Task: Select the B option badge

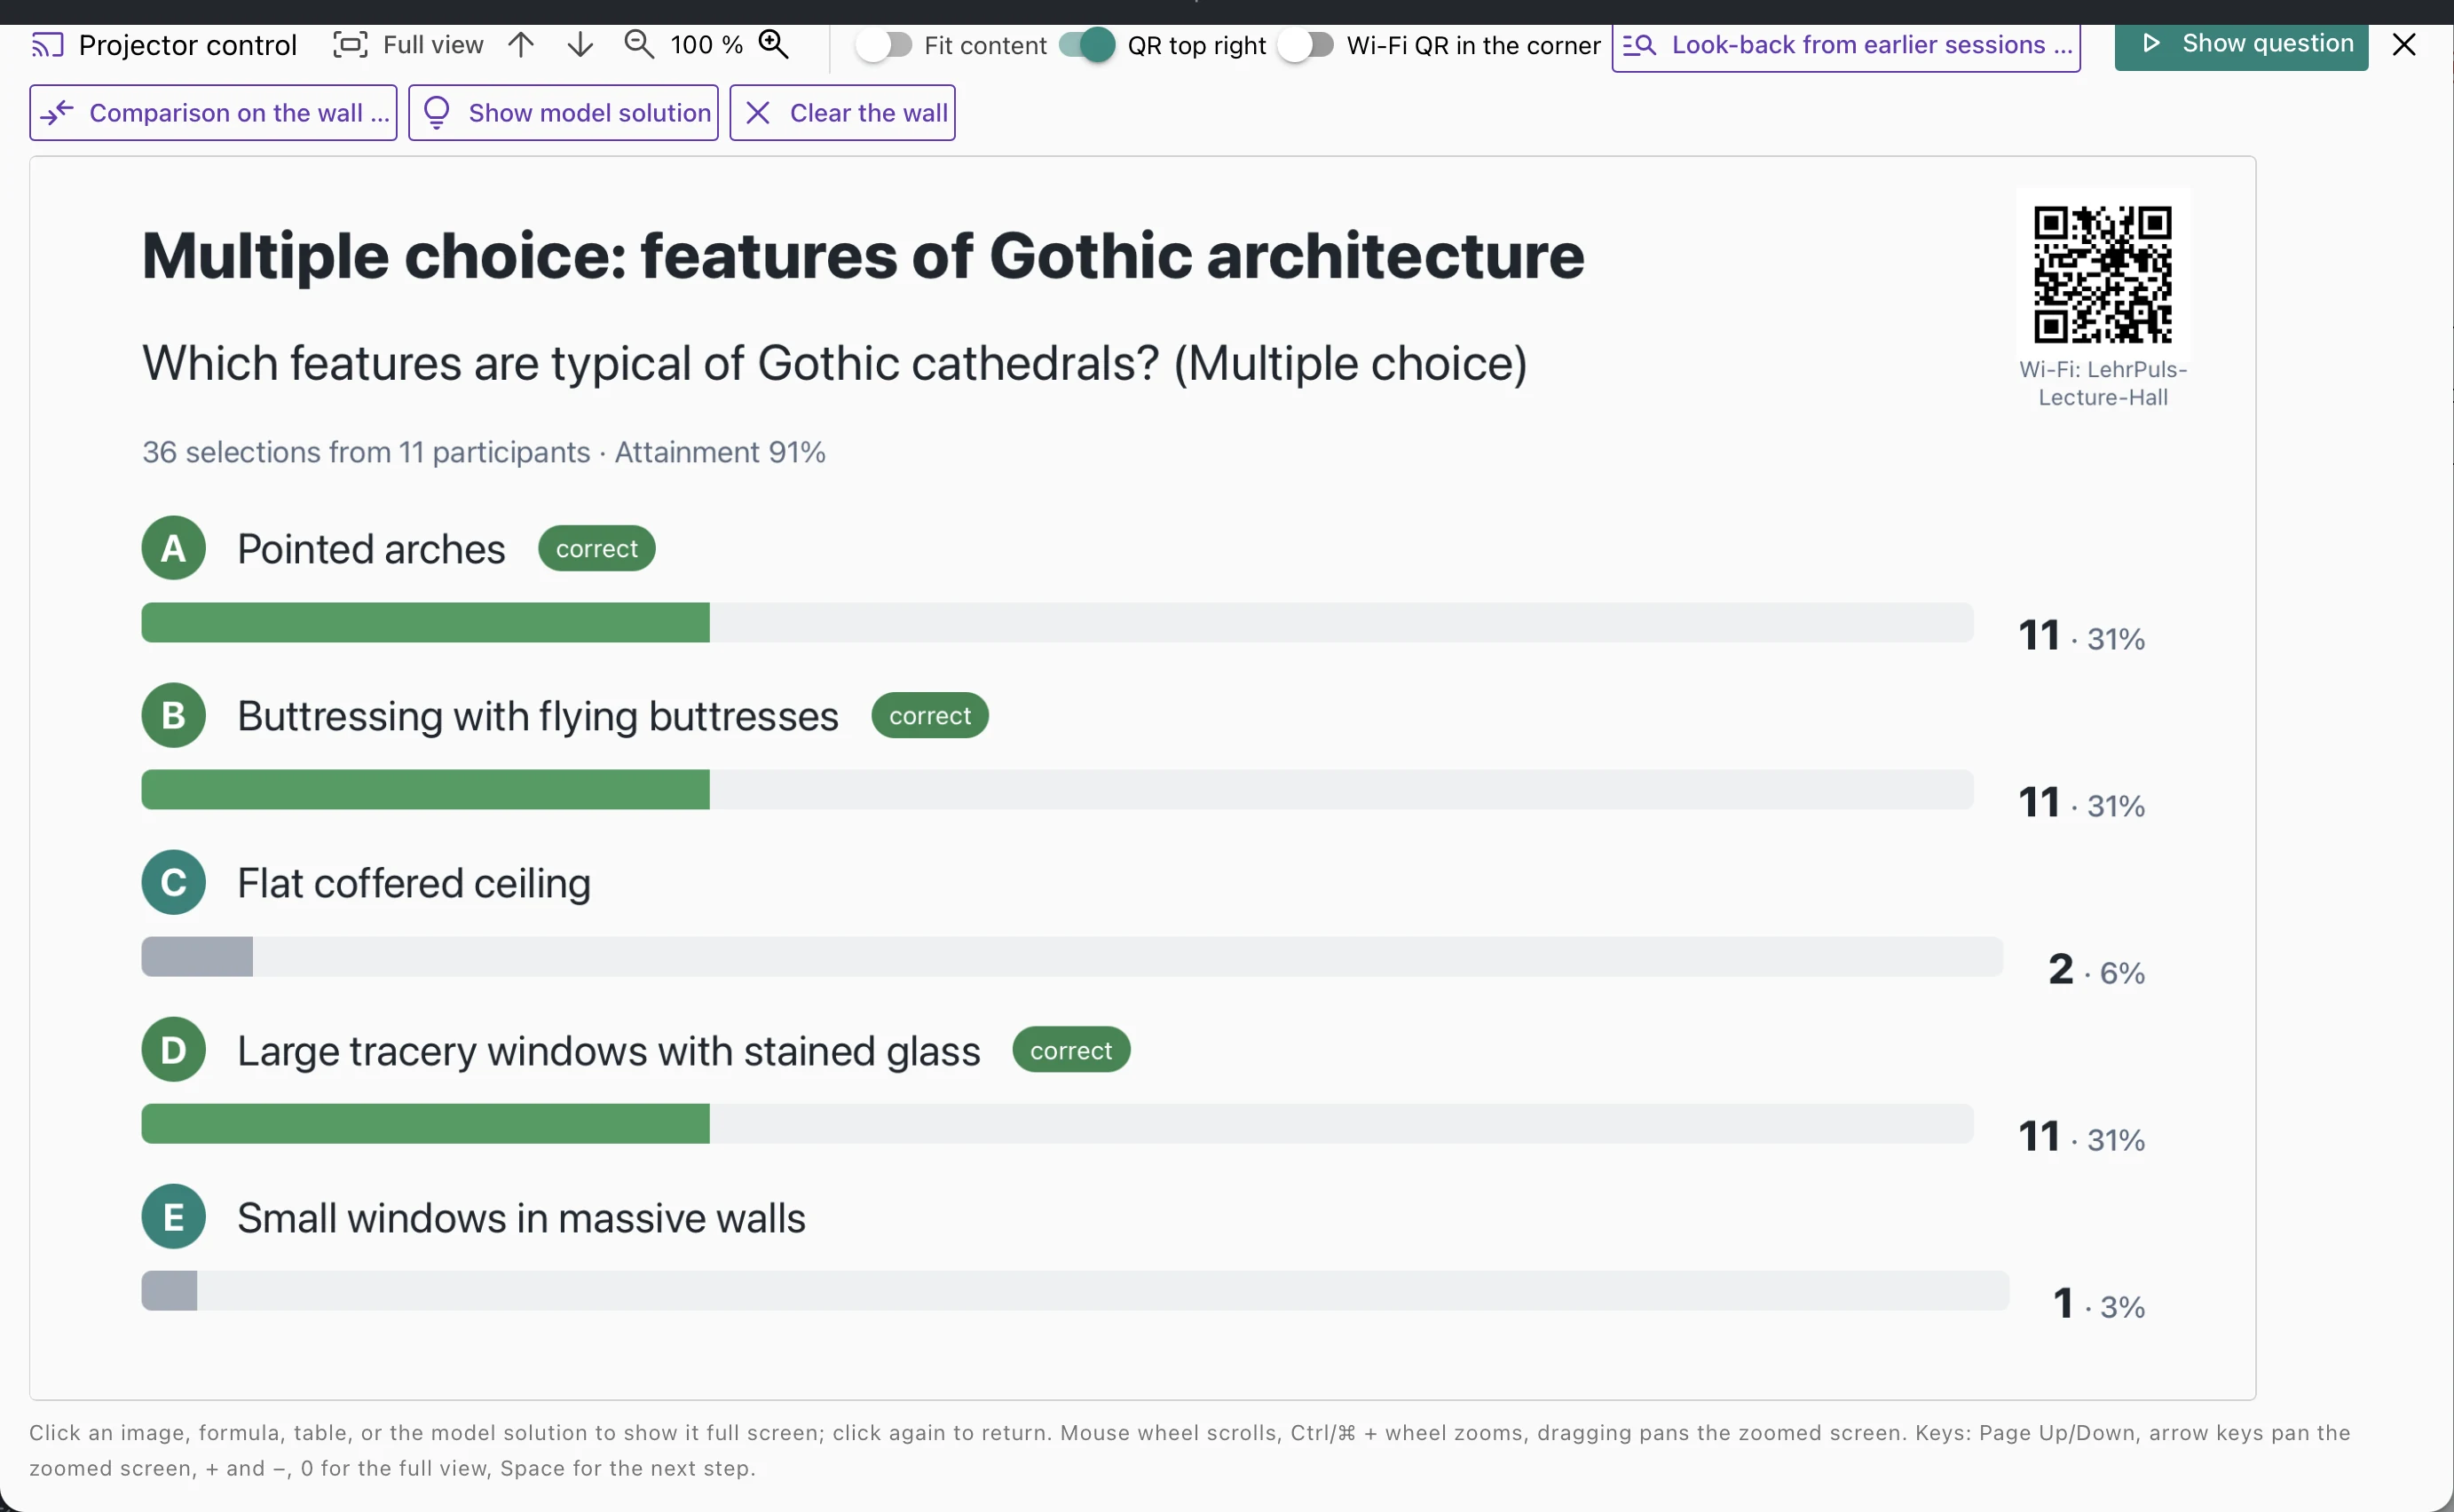Action: (173, 715)
